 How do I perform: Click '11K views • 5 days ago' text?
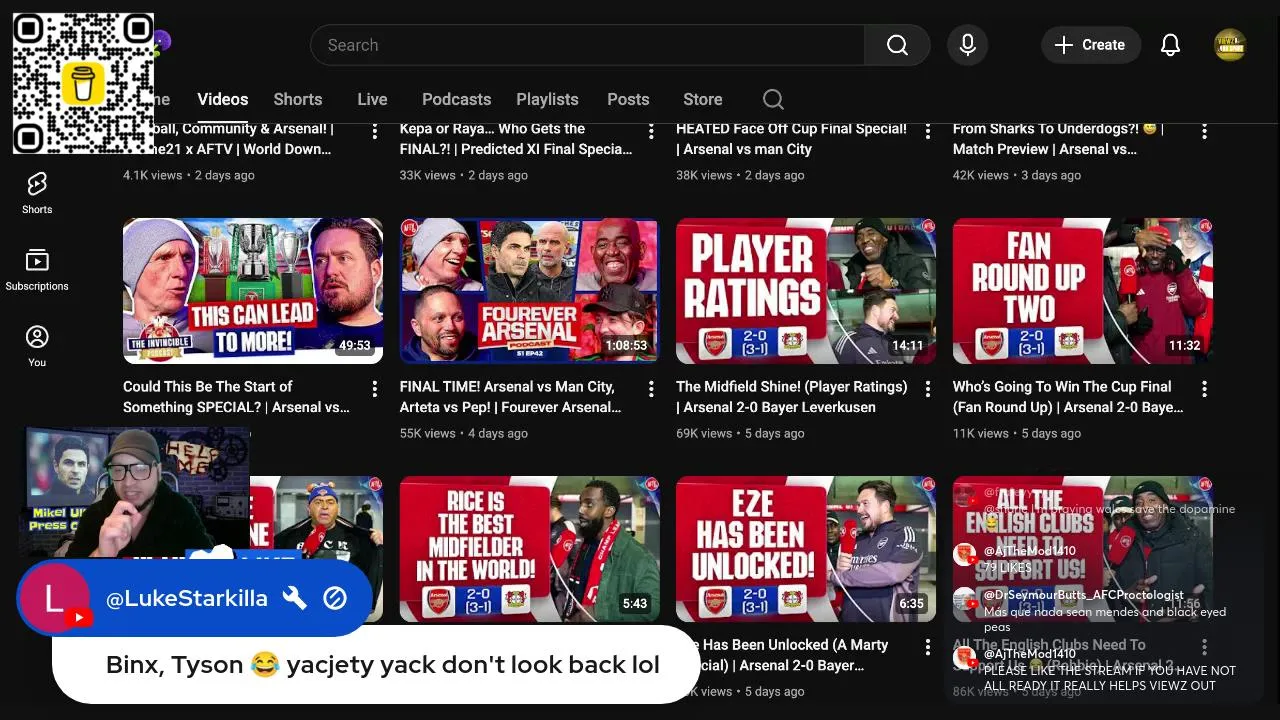coord(1016,433)
